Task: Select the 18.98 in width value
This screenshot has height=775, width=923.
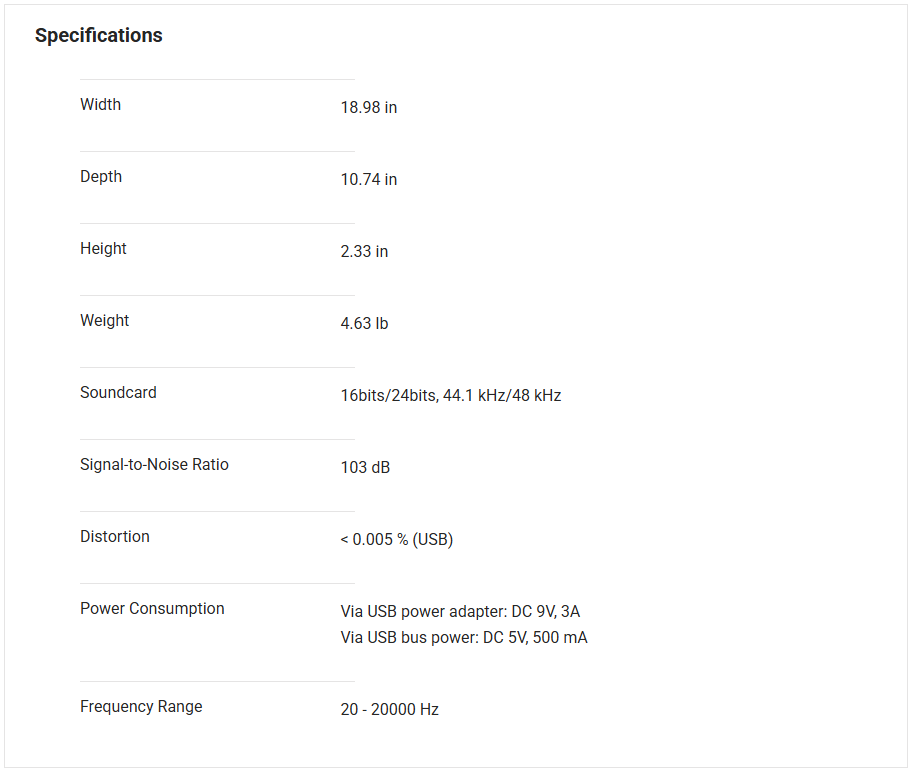Action: [x=368, y=108]
